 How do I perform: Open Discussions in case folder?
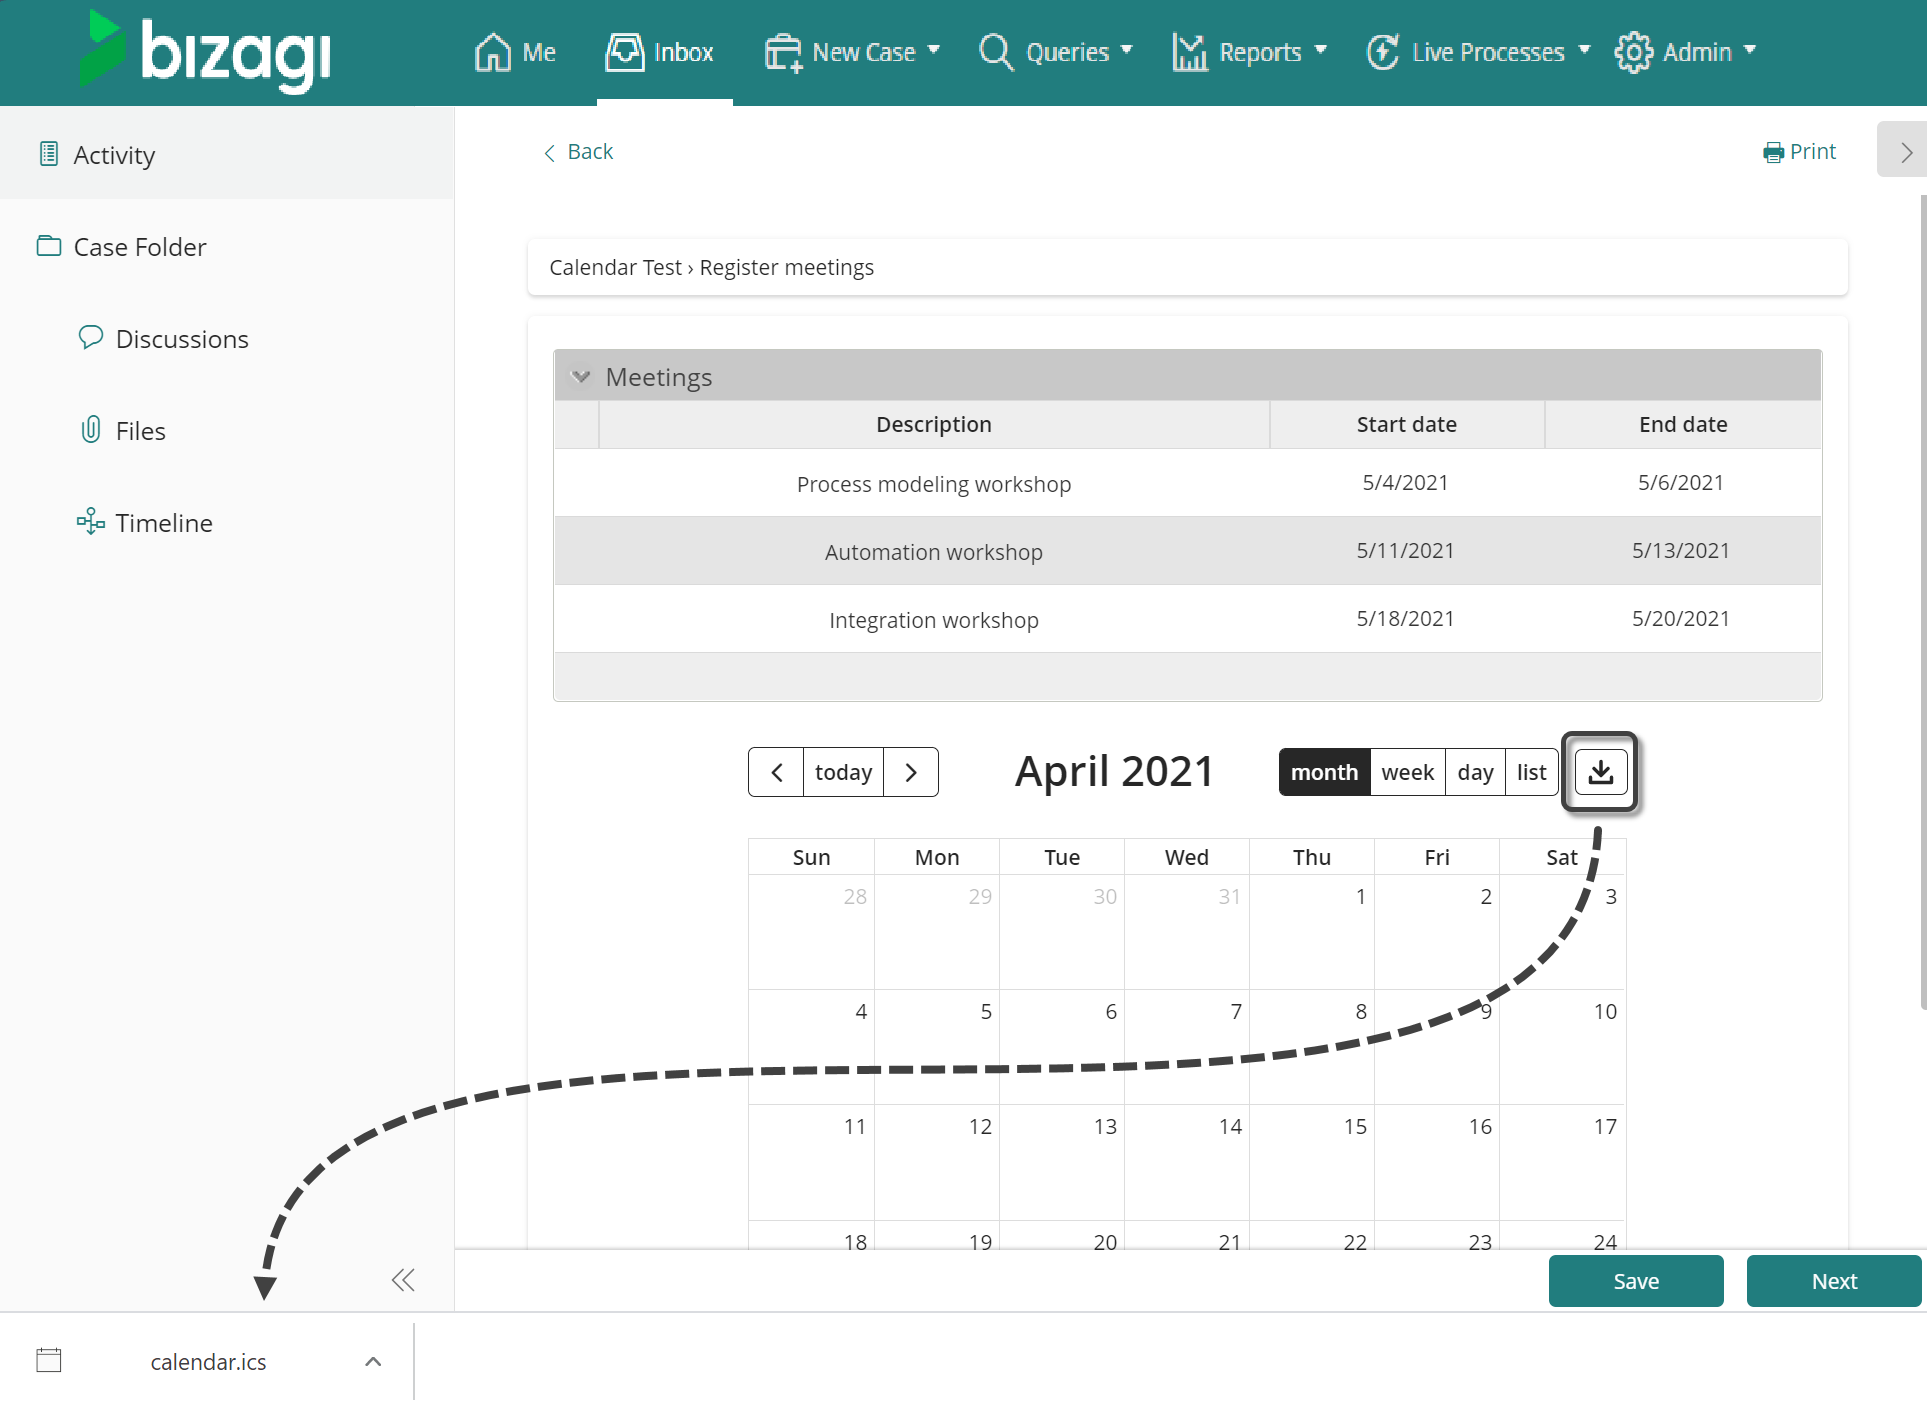point(181,339)
